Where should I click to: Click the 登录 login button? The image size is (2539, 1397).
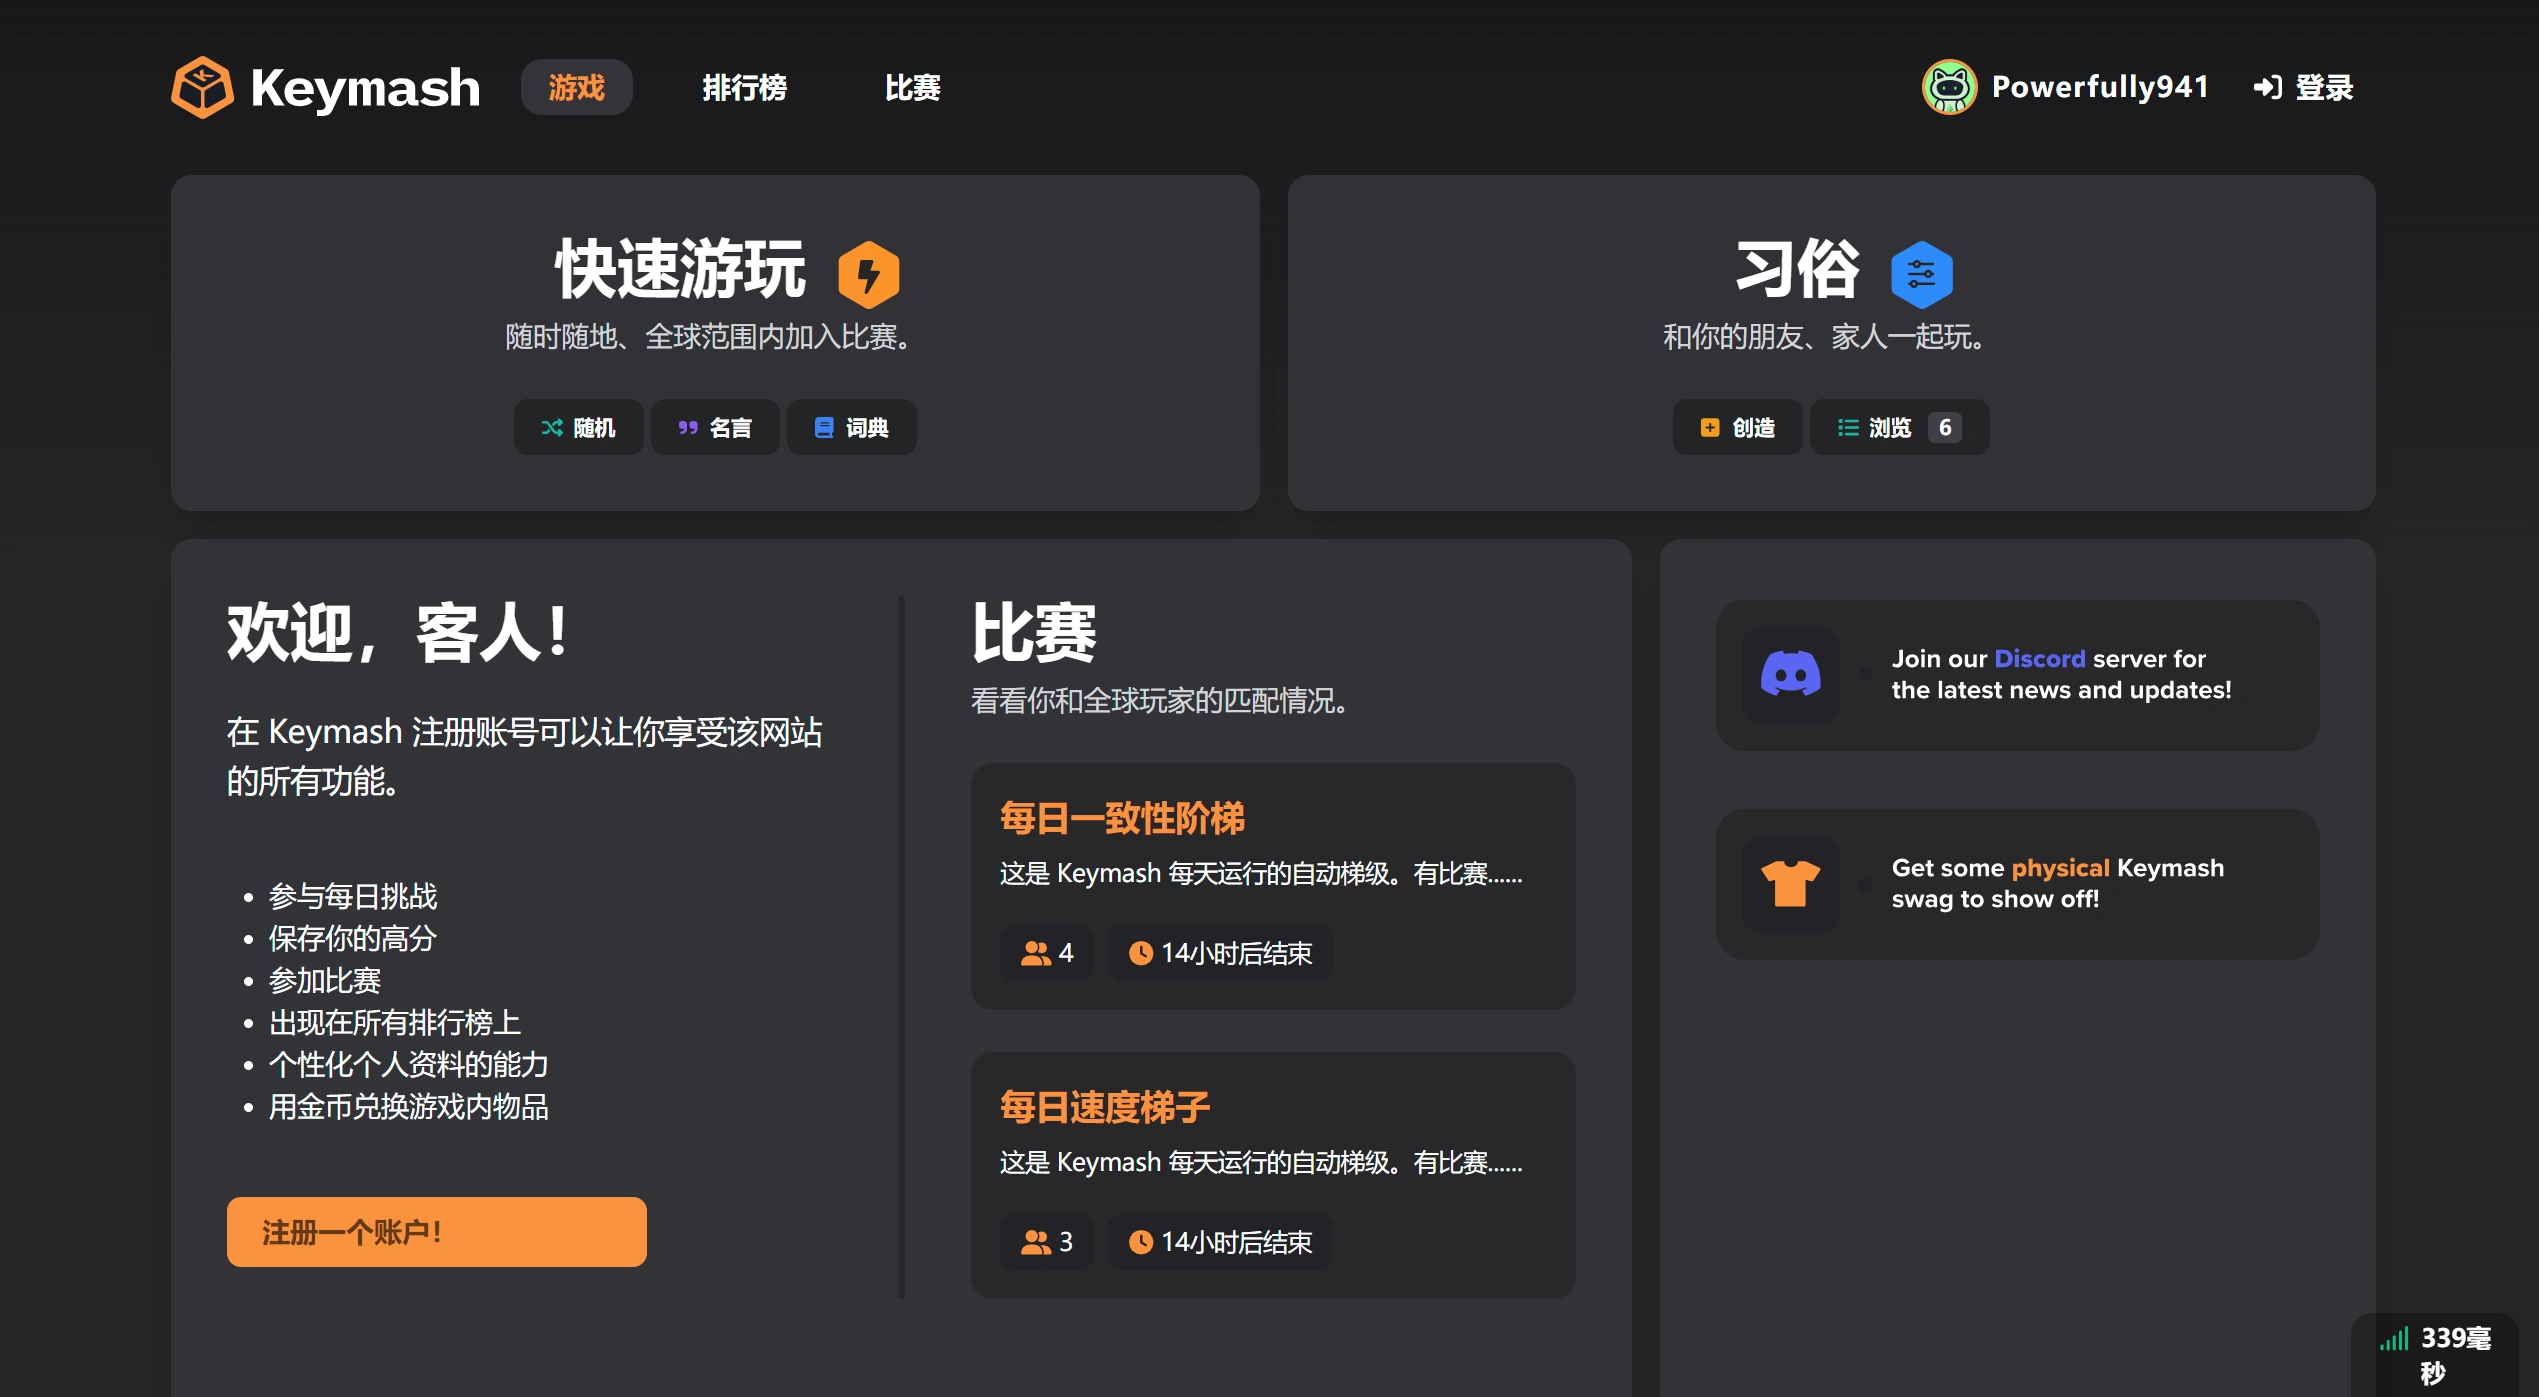2303,88
